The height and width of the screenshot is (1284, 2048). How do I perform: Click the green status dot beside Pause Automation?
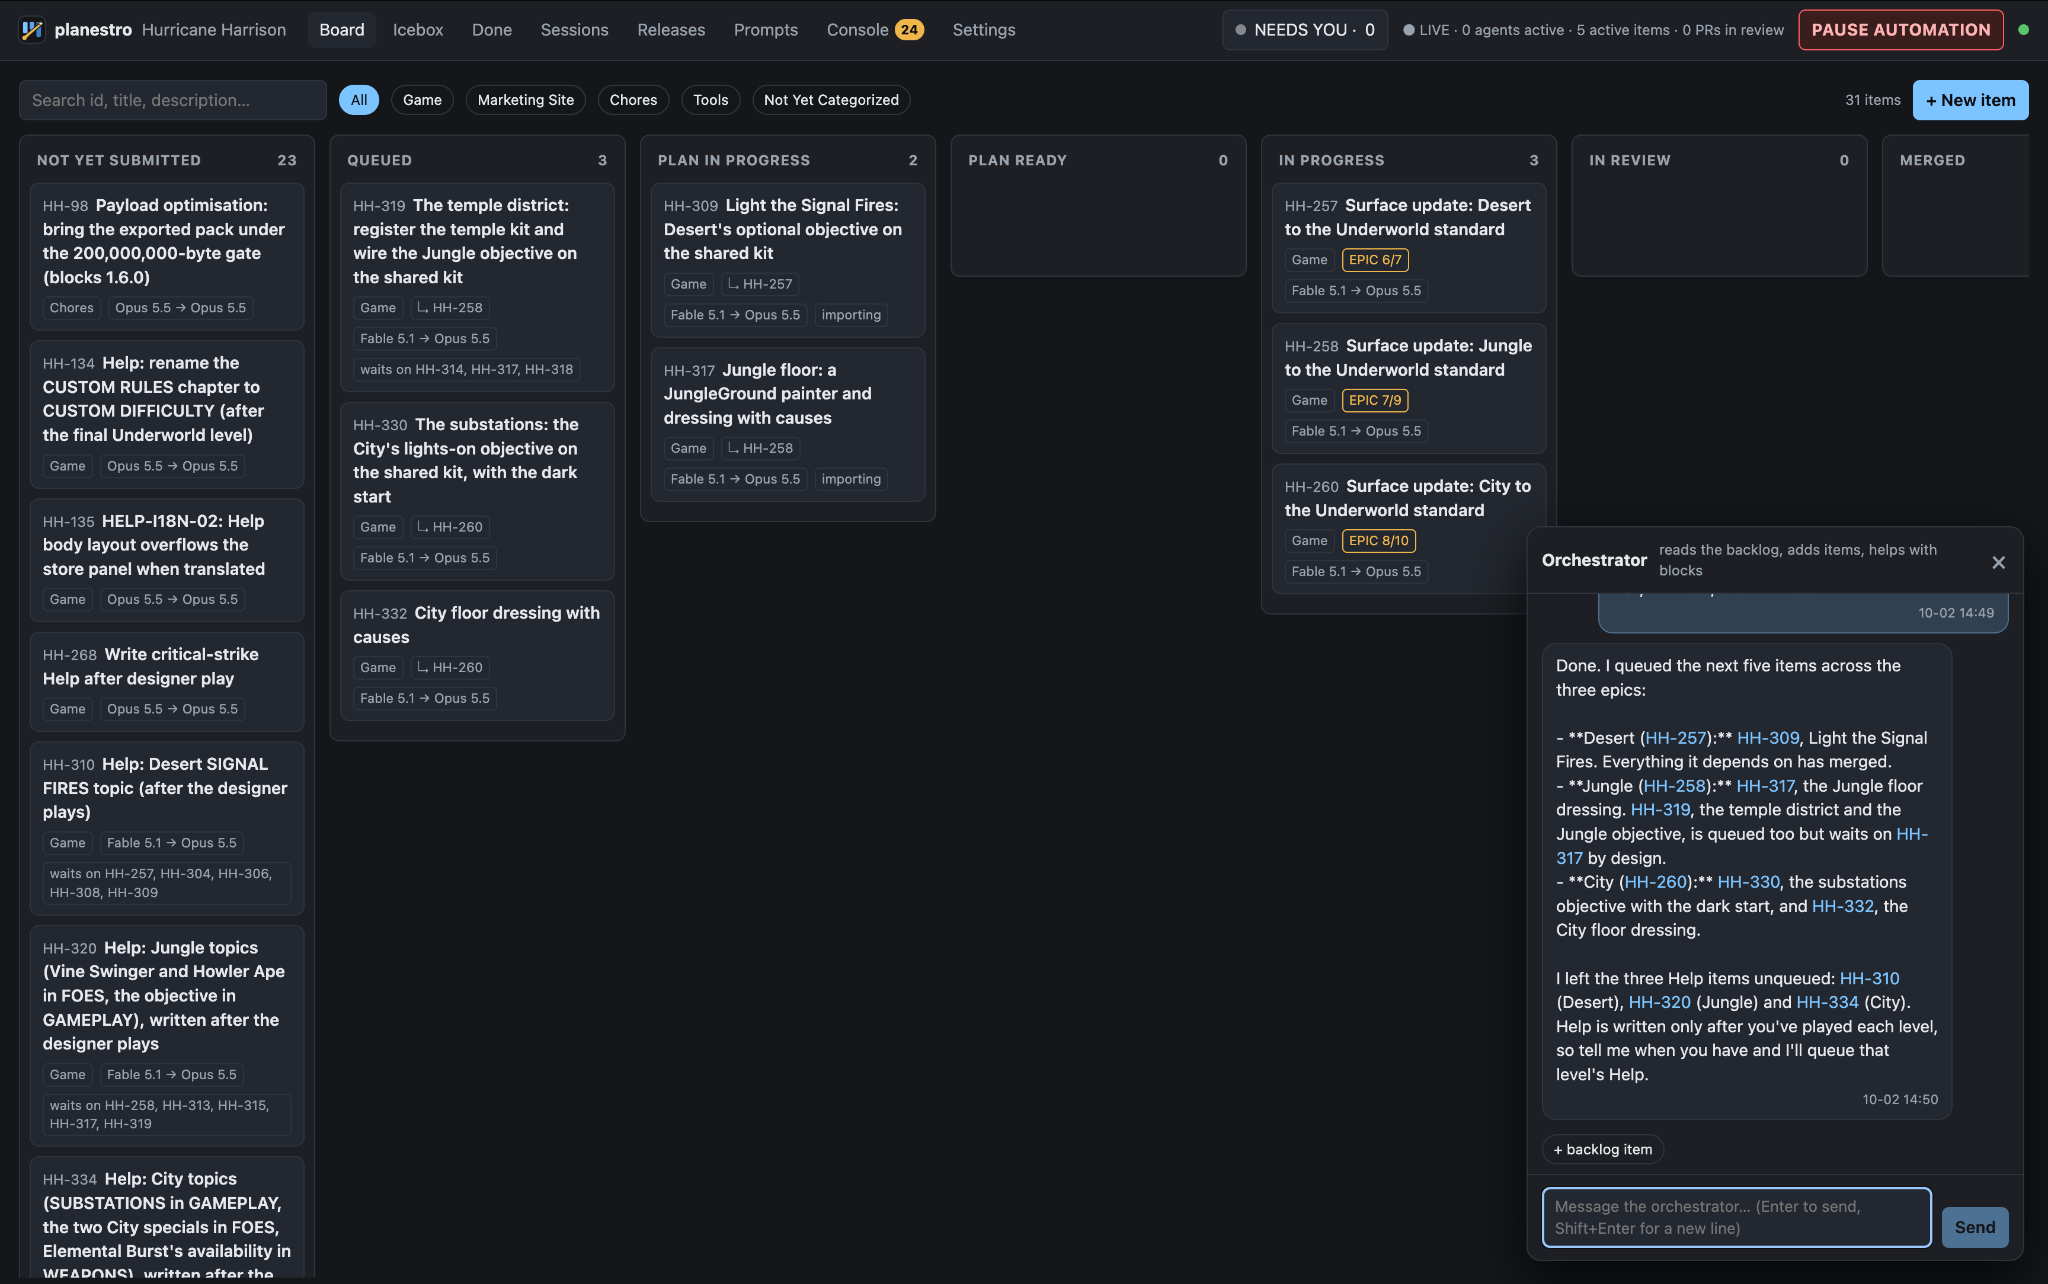coord(2024,30)
